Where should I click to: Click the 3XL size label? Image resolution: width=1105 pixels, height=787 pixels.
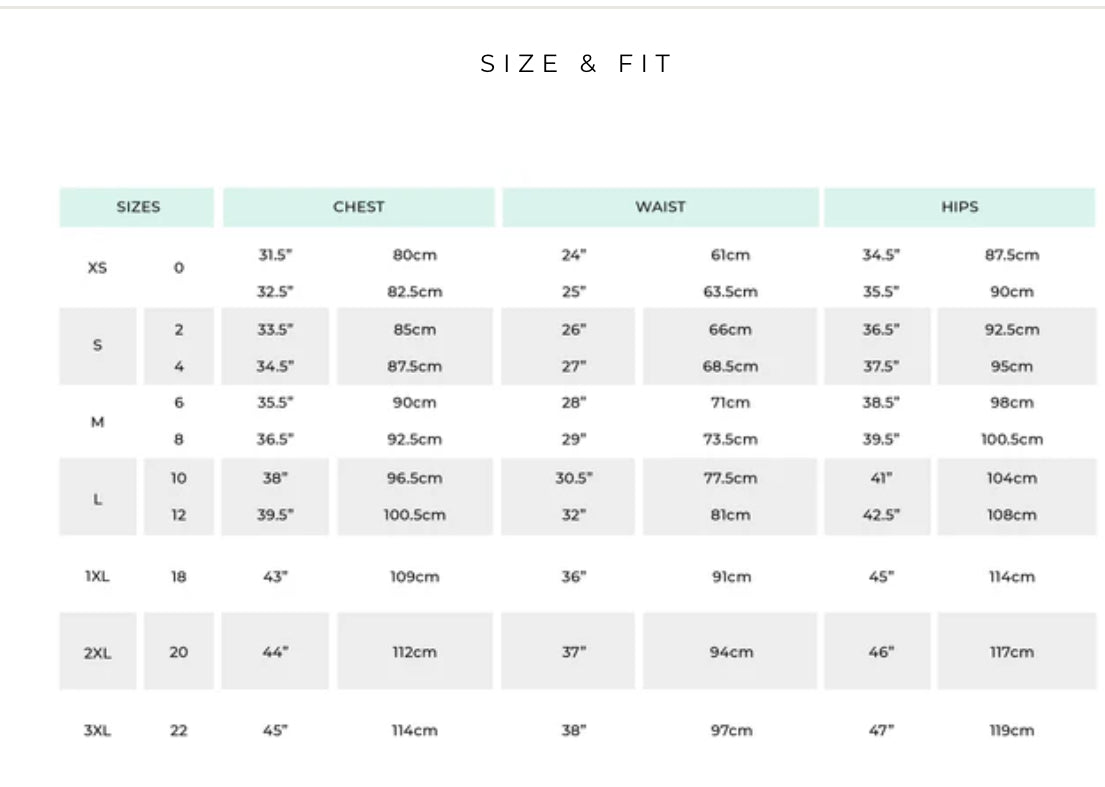click(x=97, y=731)
